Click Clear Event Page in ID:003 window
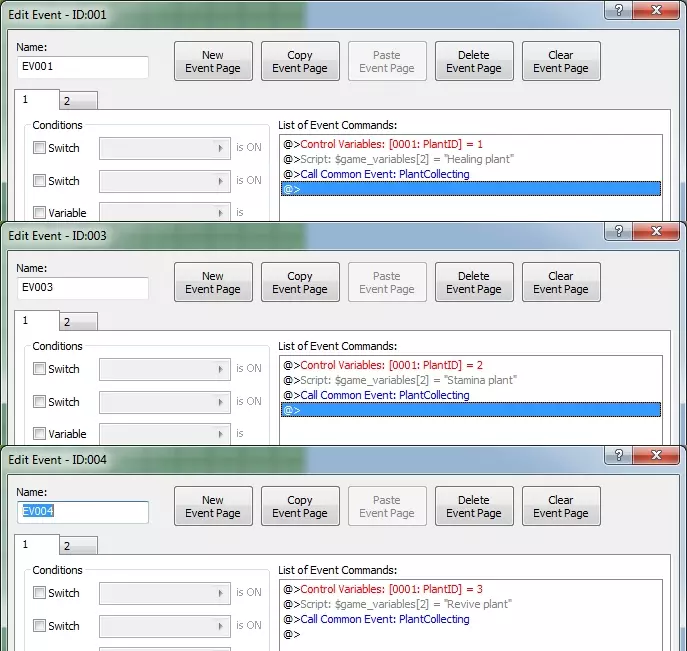Viewport: 687px width, 651px height. [561, 283]
